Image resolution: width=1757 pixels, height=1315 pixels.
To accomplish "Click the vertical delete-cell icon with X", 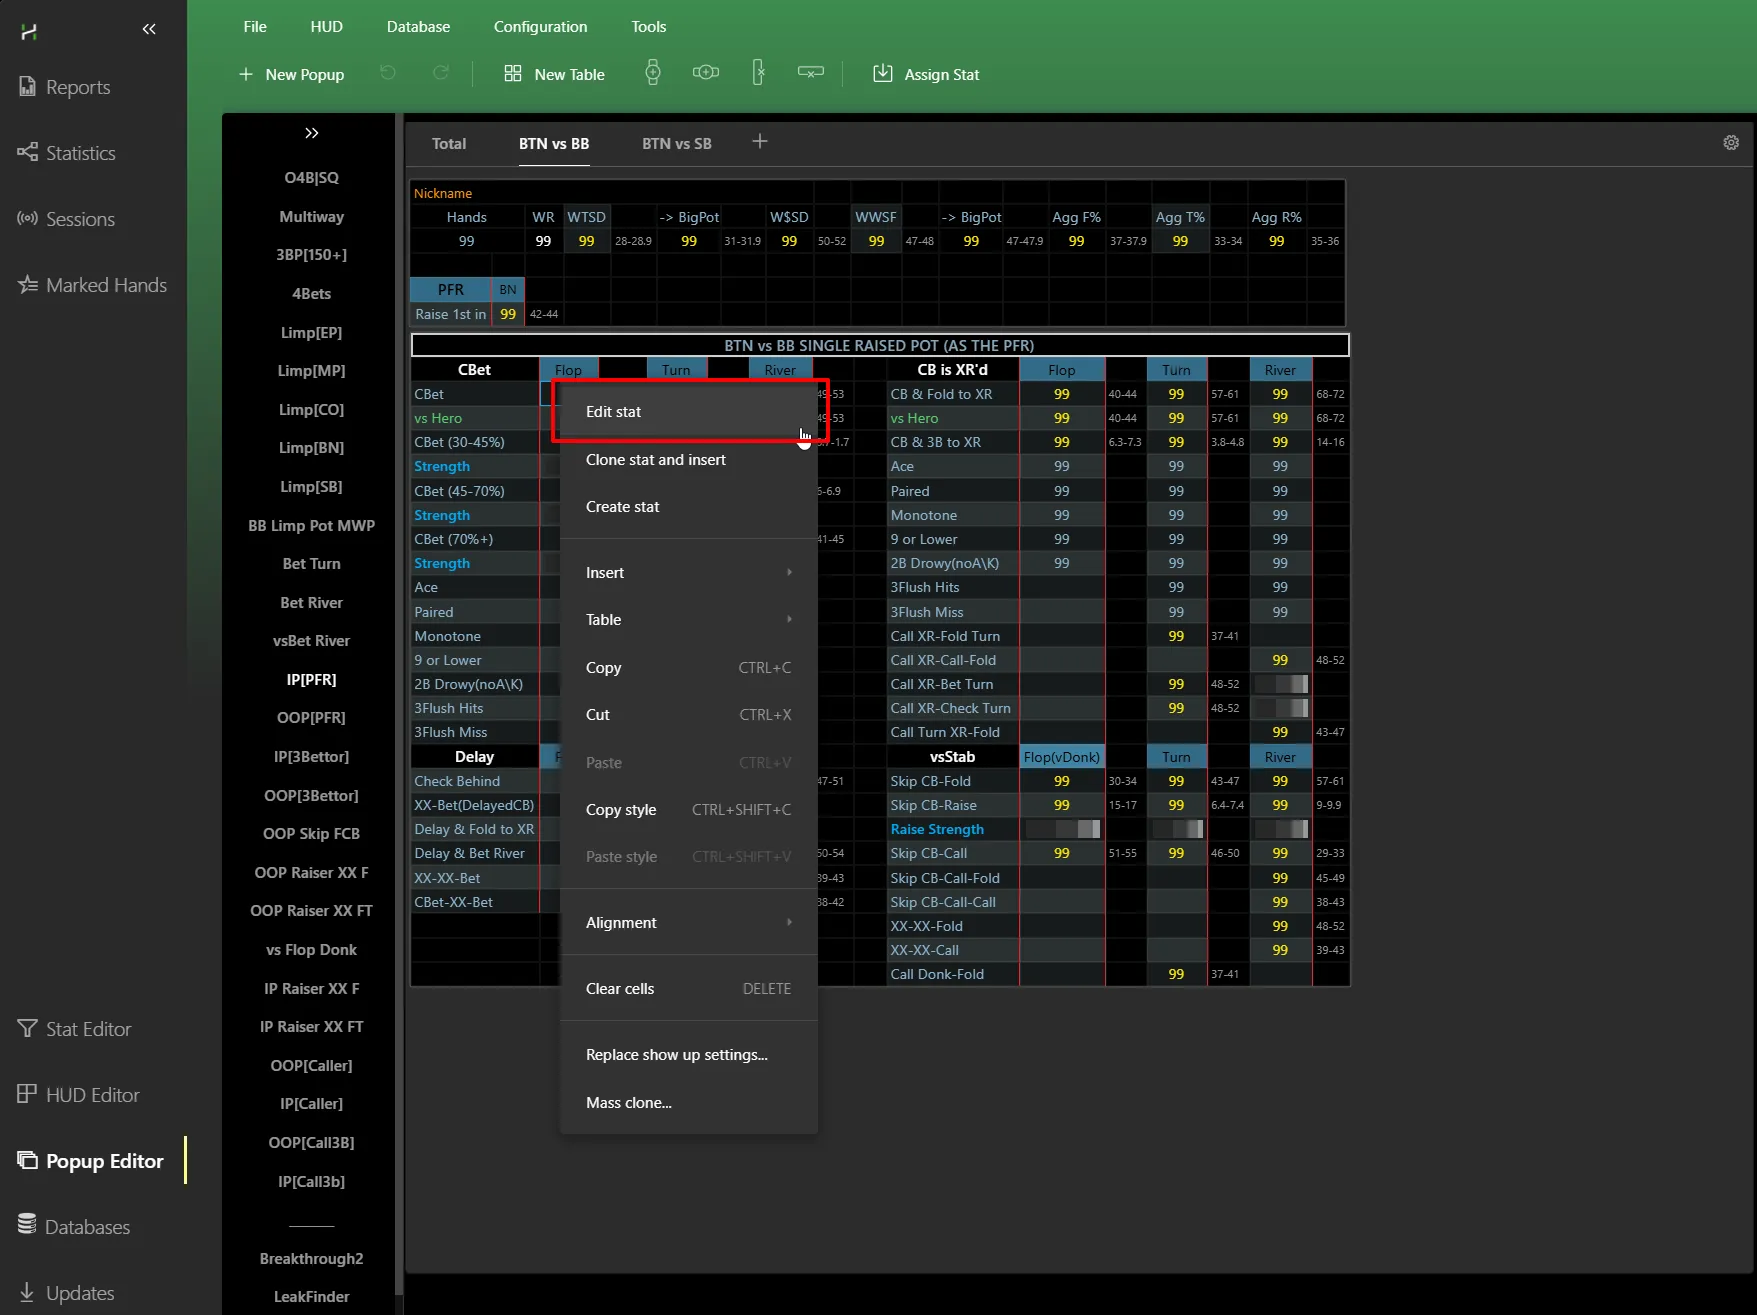I will (759, 73).
